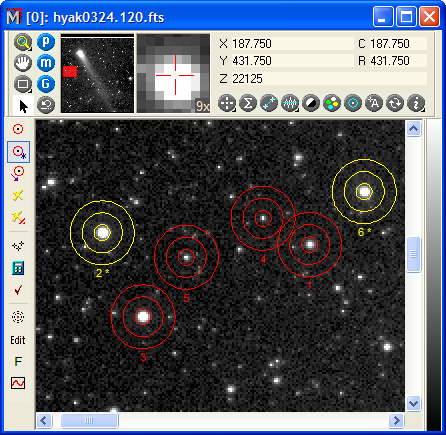Open the dotted aperture settings icon
This screenshot has height=435, width=446.
point(18,317)
